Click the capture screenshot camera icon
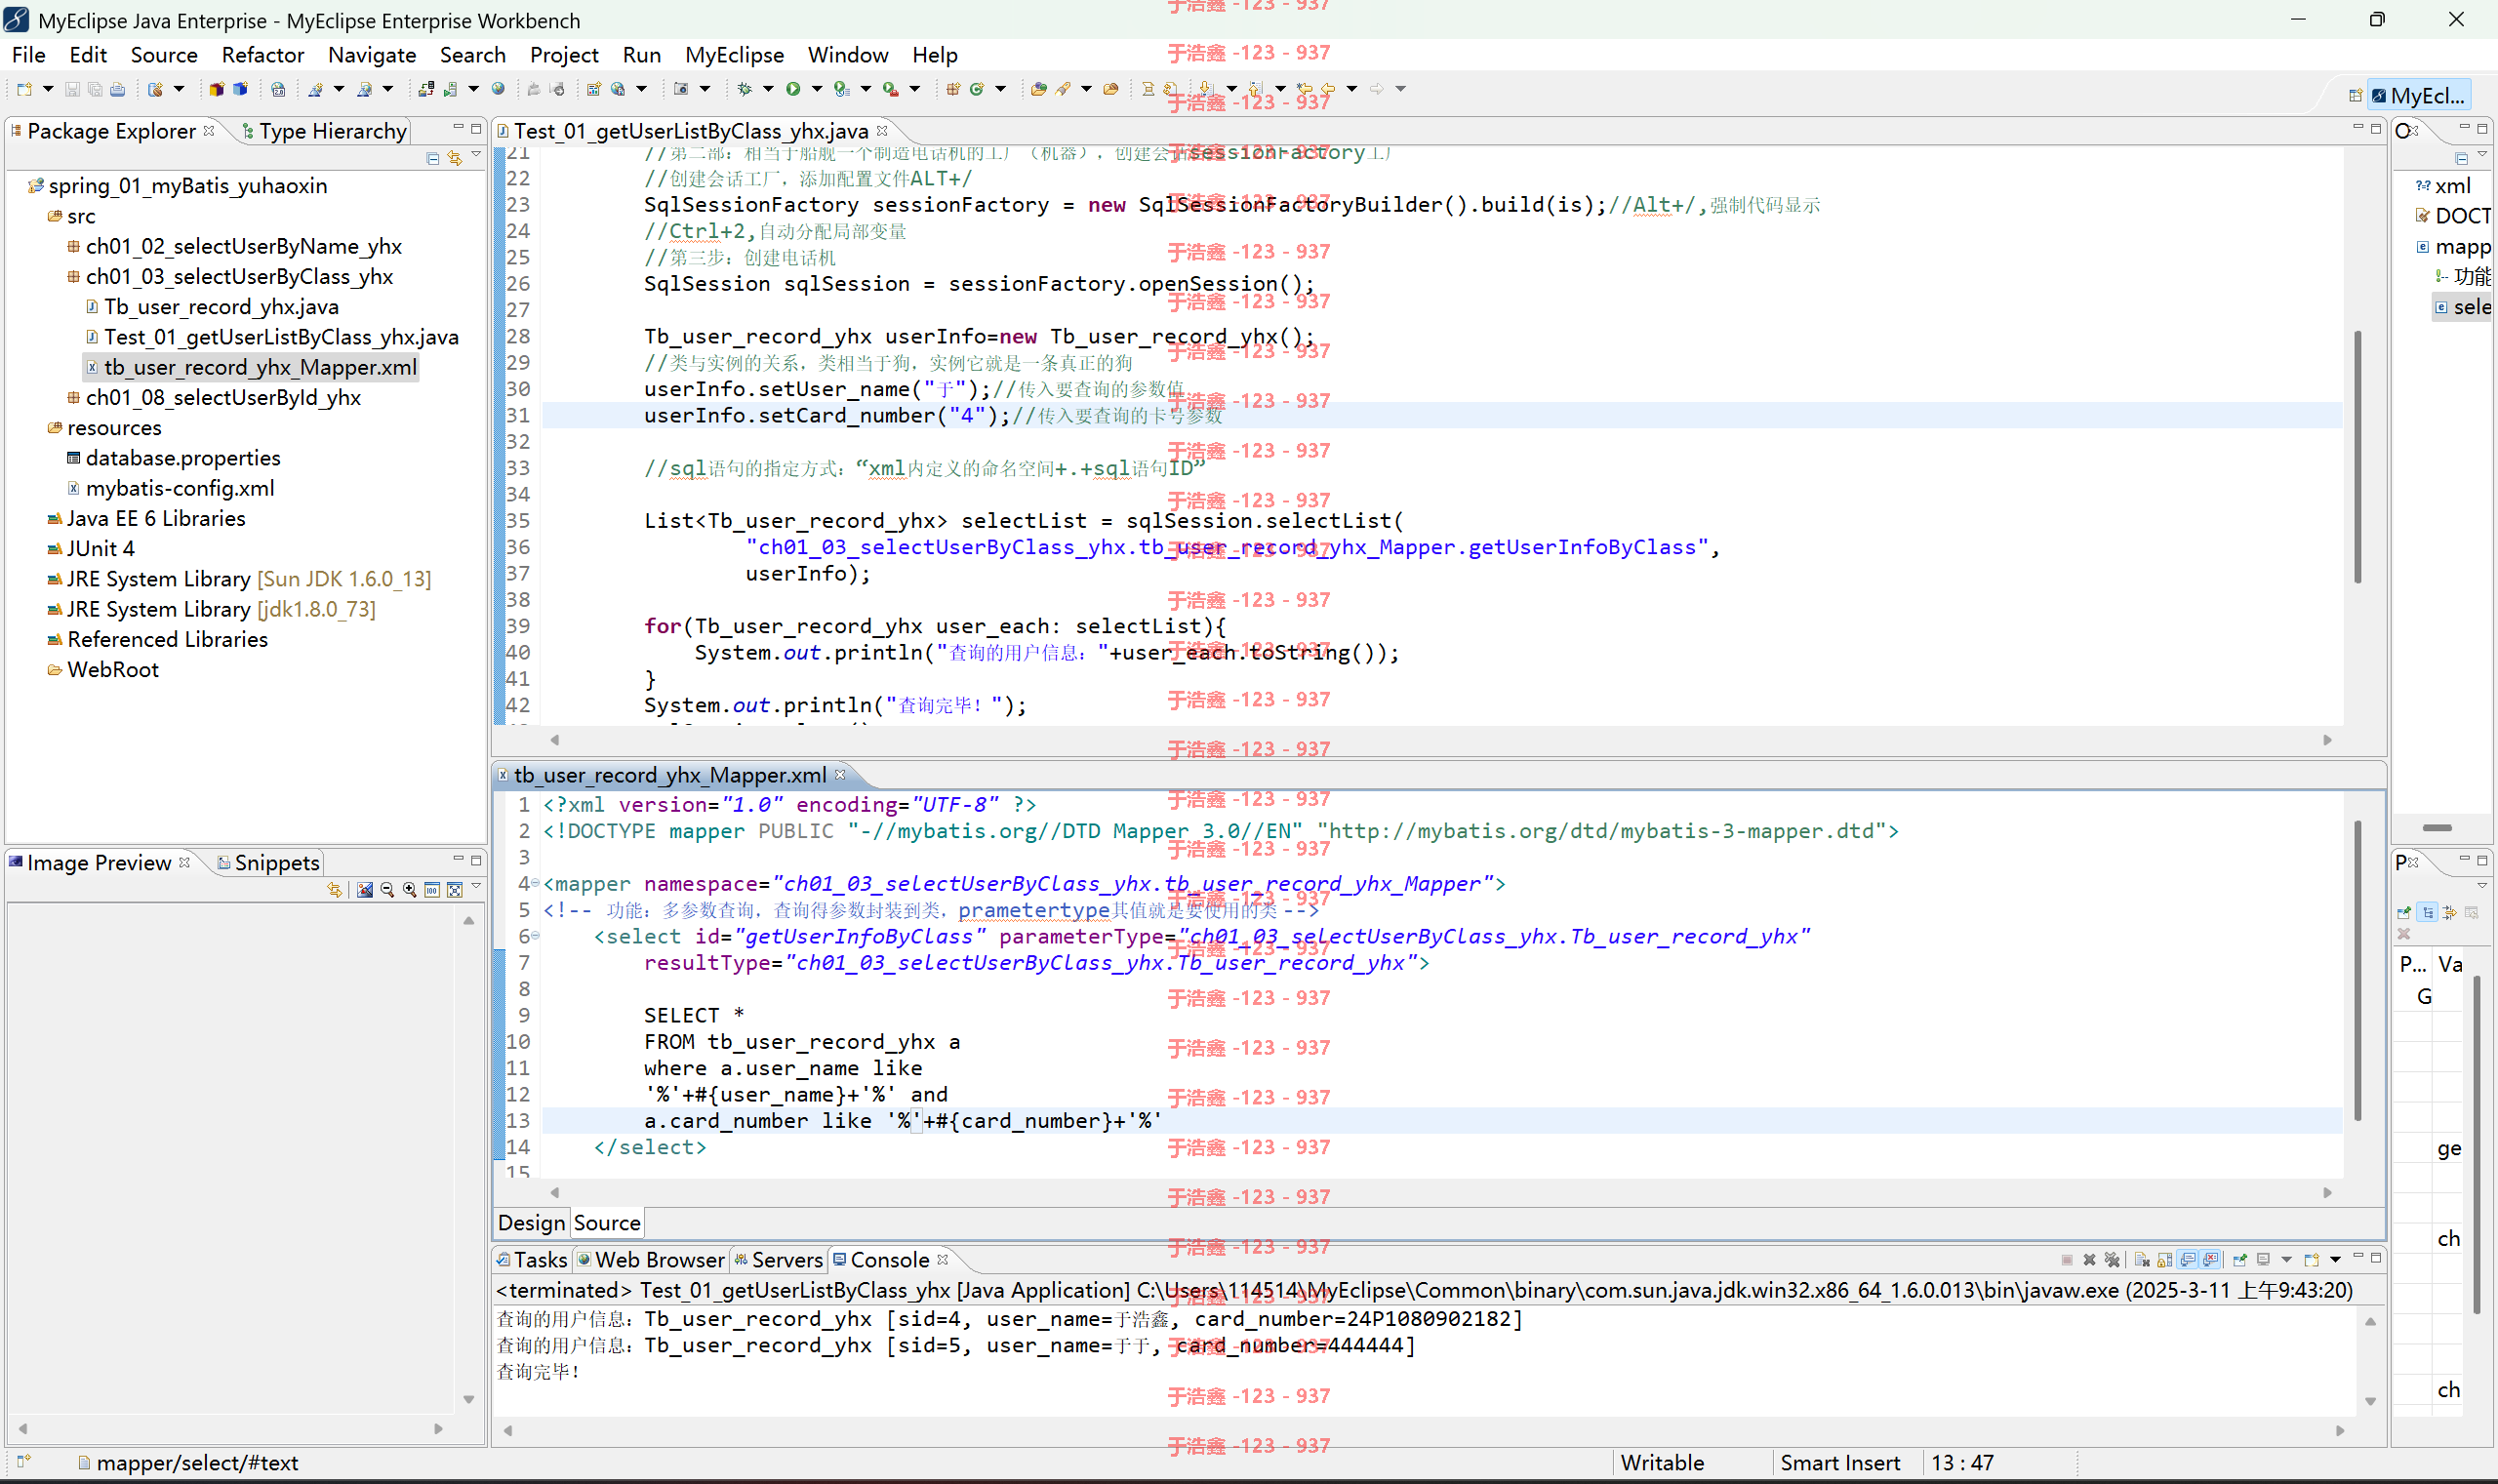The width and height of the screenshot is (2498, 1484). tap(681, 89)
